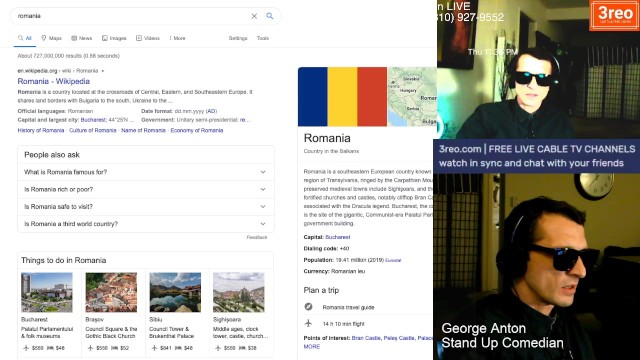Open the Images search tab
Image resolution: width=640 pixels, height=360 pixels.
(x=114, y=38)
